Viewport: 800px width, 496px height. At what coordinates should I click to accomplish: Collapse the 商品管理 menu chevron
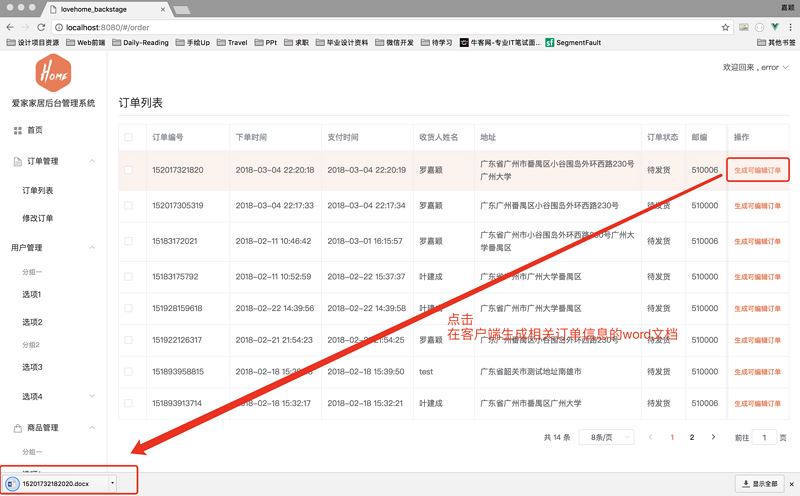point(92,428)
